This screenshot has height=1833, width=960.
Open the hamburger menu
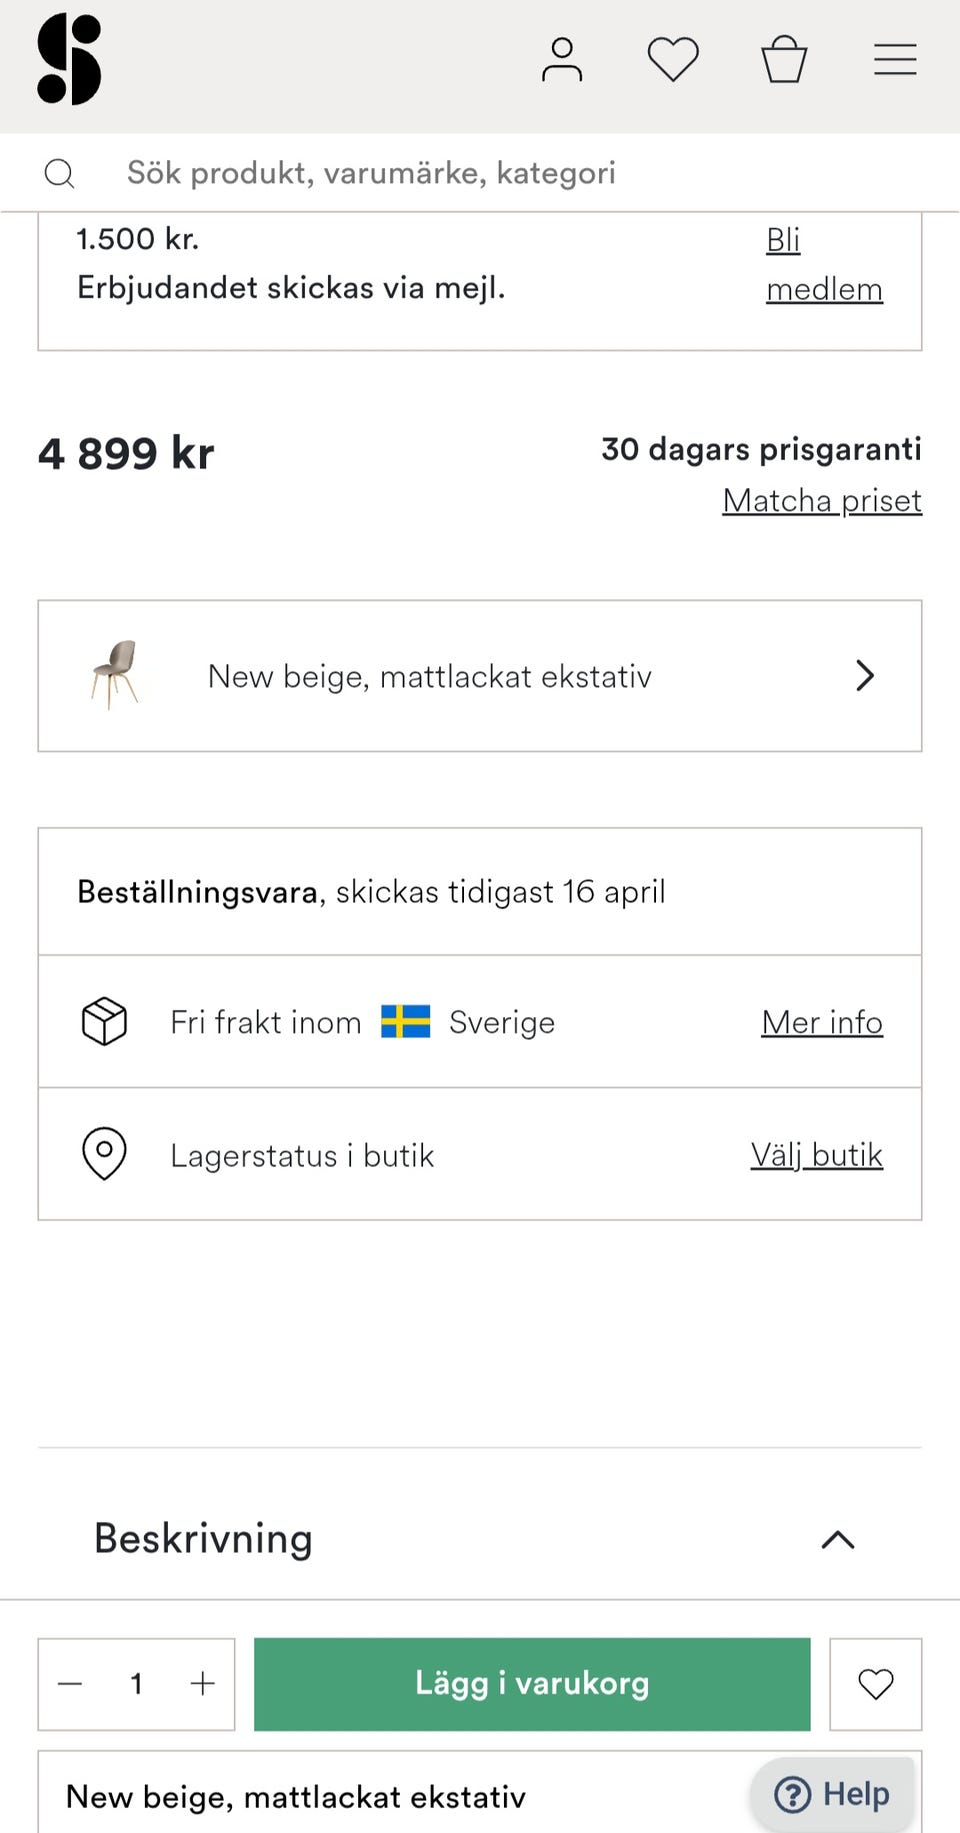click(x=895, y=60)
